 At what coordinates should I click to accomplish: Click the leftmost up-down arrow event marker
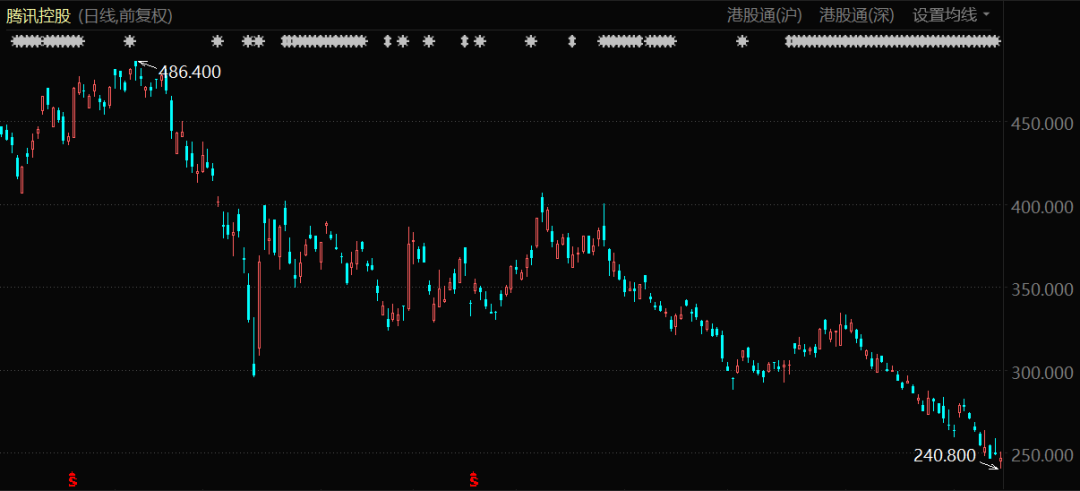tap(388, 41)
